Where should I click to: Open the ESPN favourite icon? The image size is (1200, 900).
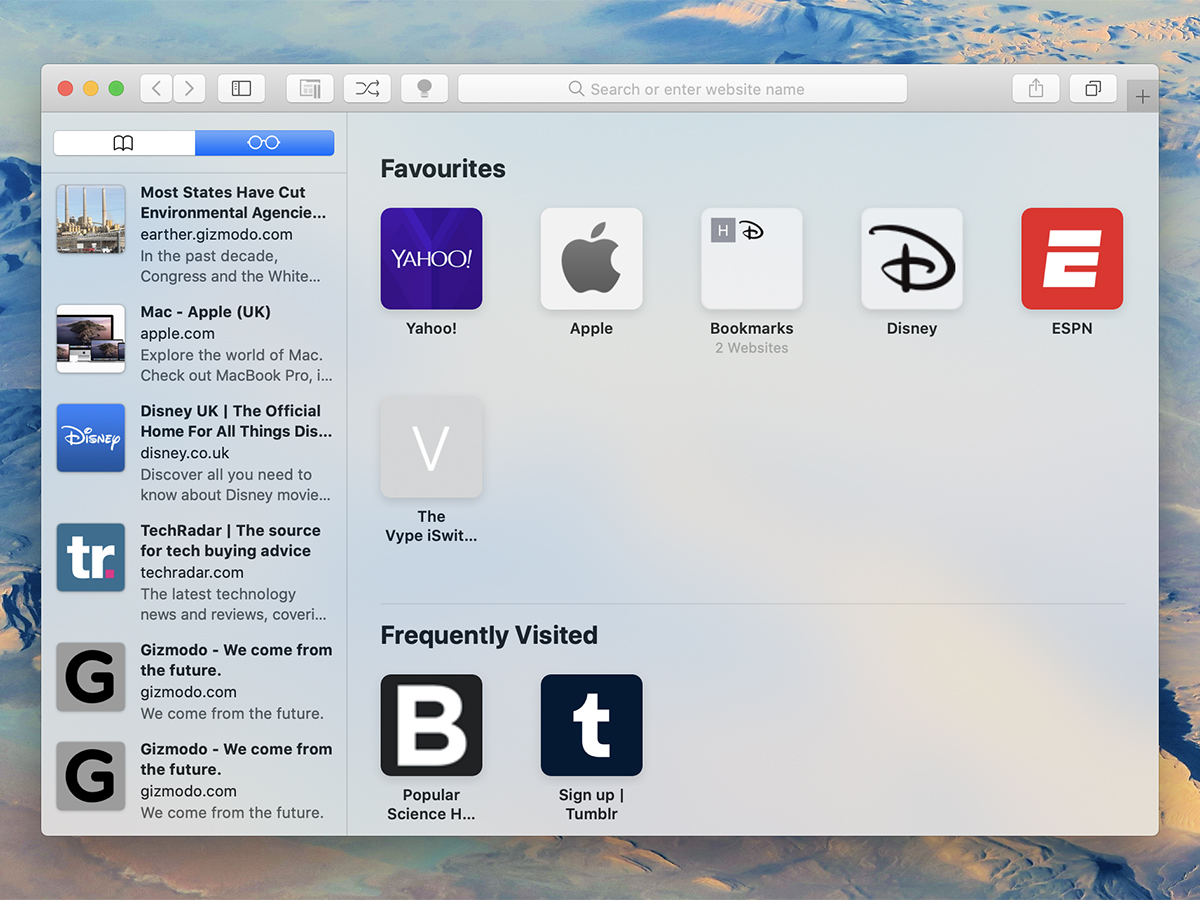point(1071,258)
